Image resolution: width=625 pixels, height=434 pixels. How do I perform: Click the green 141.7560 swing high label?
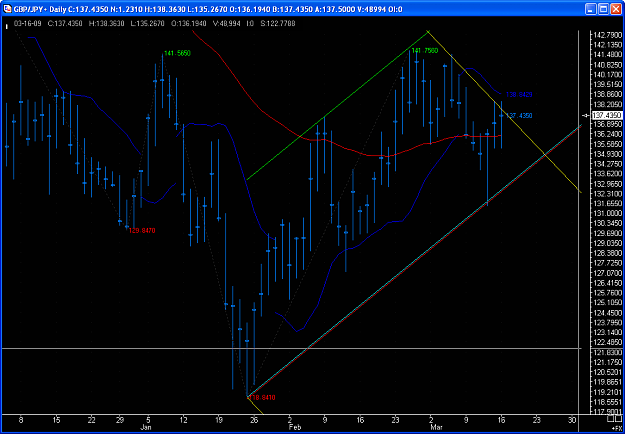click(x=425, y=51)
